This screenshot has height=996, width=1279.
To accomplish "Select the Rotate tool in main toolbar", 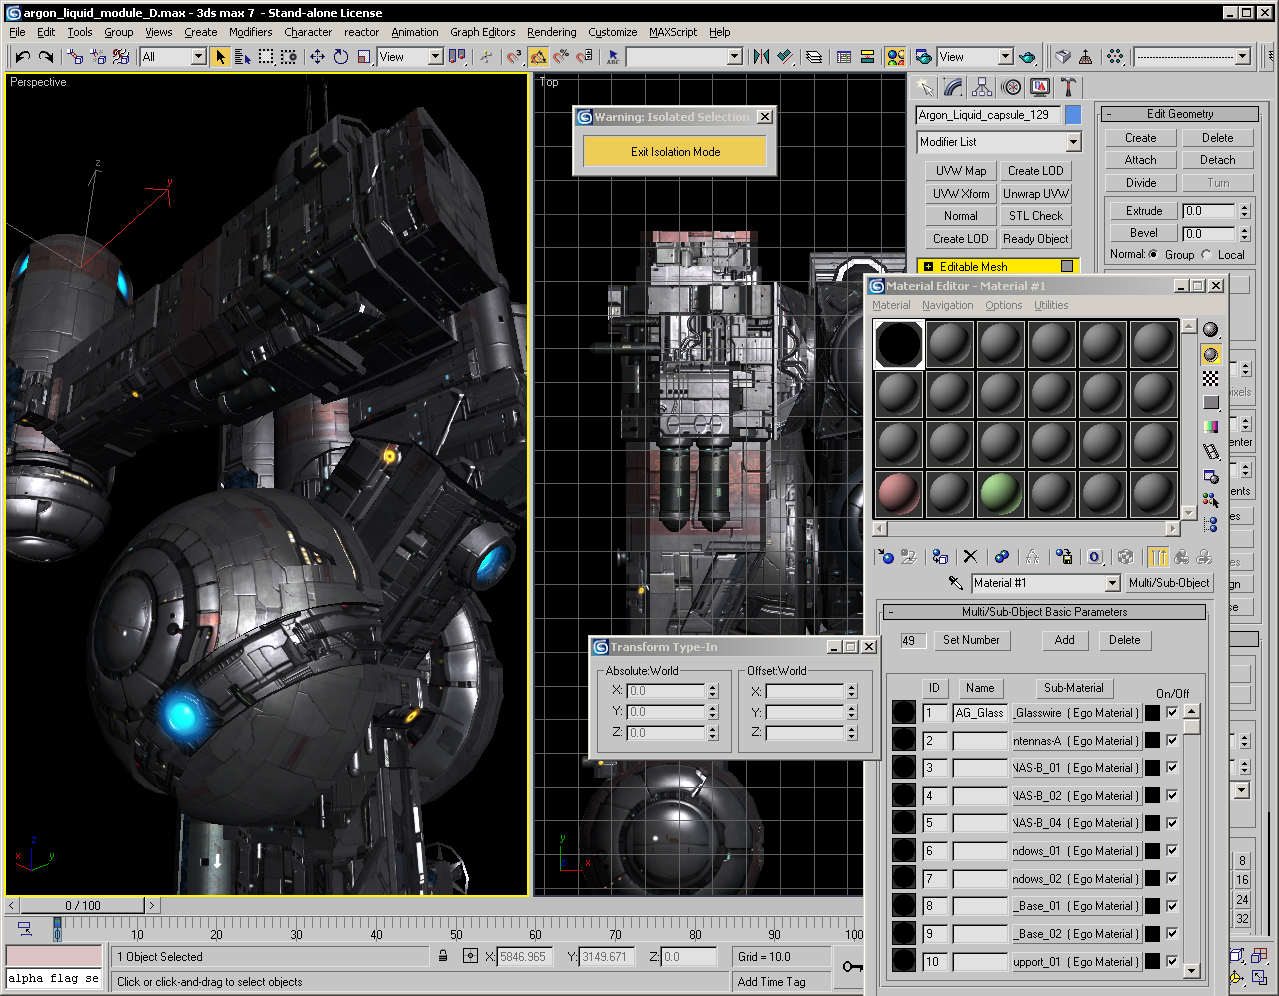I will click(x=340, y=57).
